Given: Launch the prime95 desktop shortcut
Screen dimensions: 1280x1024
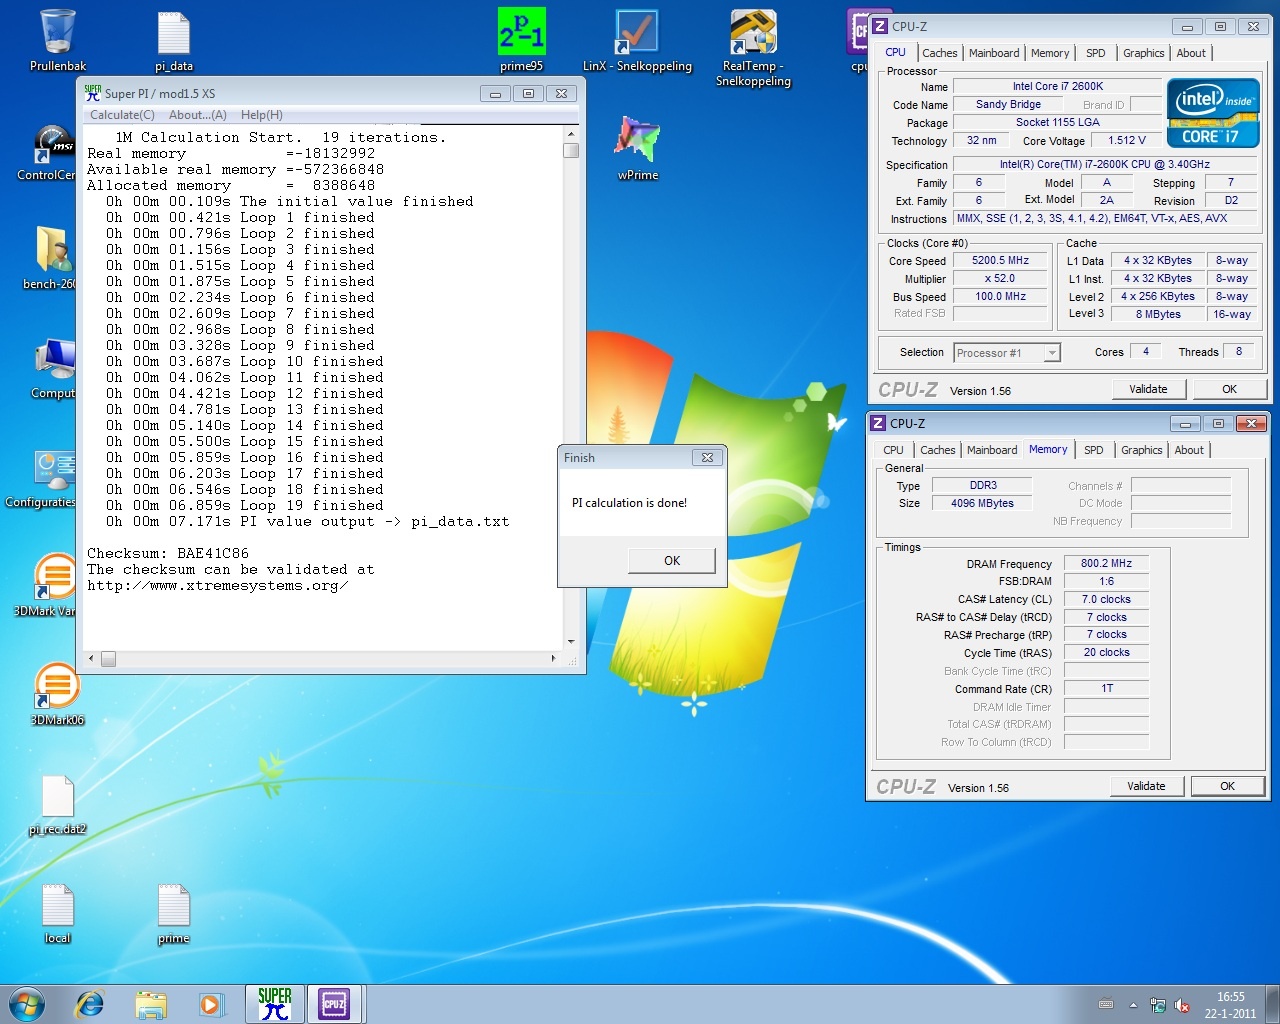Looking at the screenshot, I should pos(521,40).
